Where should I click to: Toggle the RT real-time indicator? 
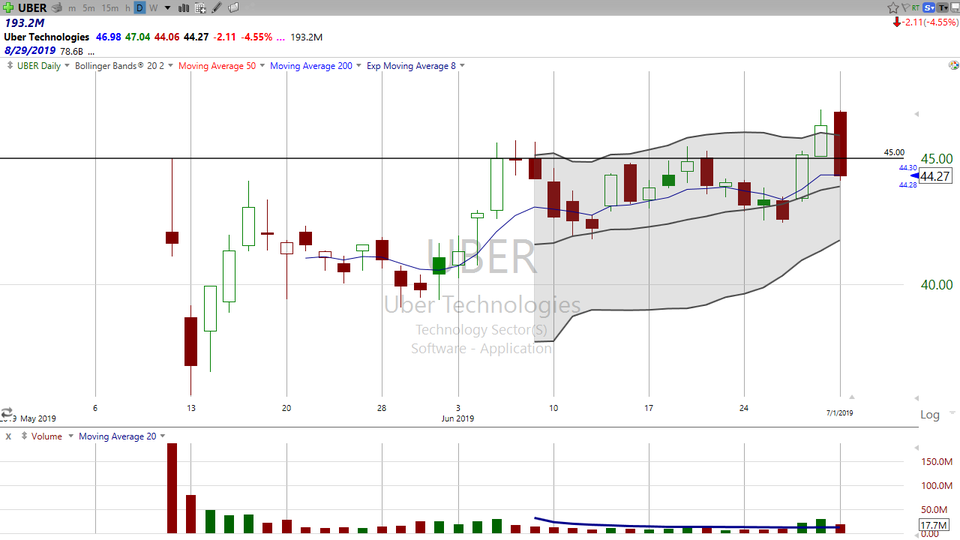pos(916,8)
